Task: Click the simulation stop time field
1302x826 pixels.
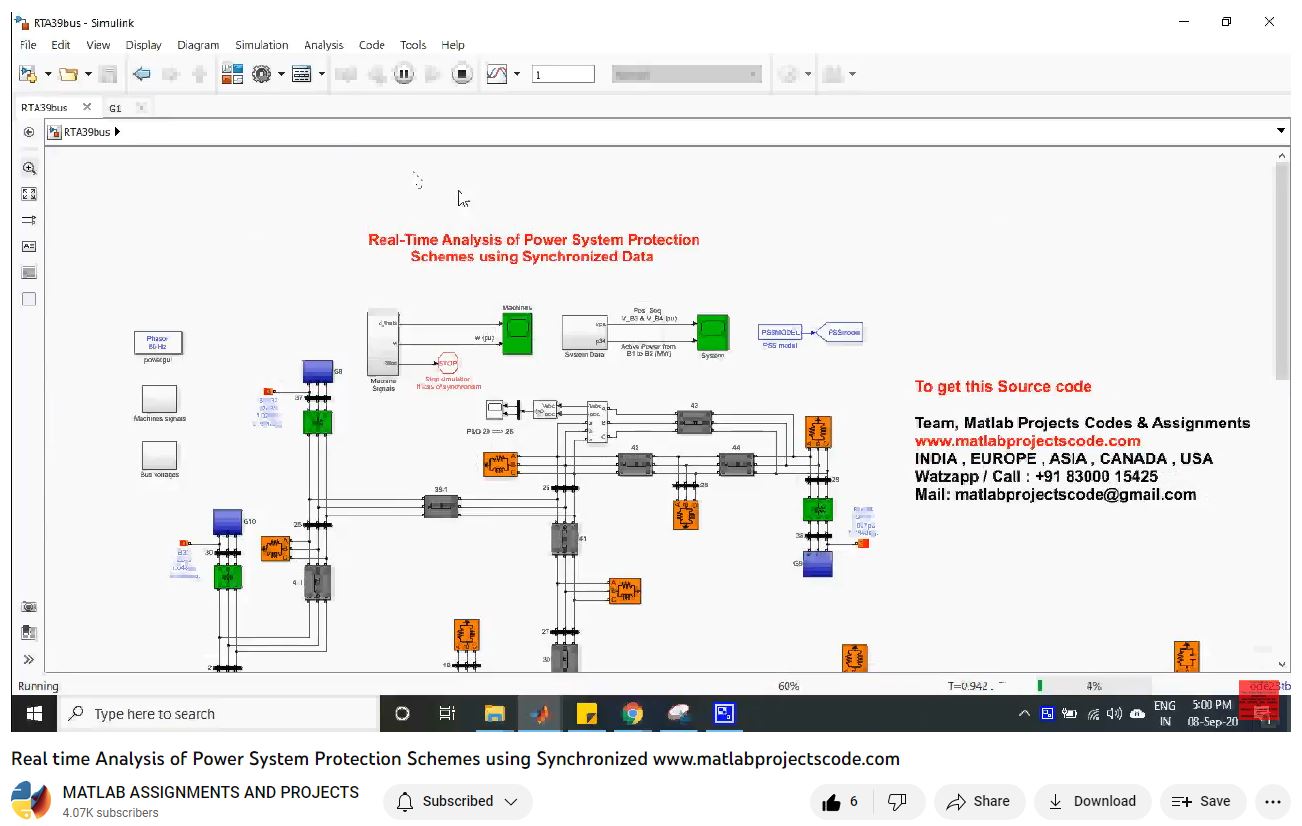Action: point(563,74)
